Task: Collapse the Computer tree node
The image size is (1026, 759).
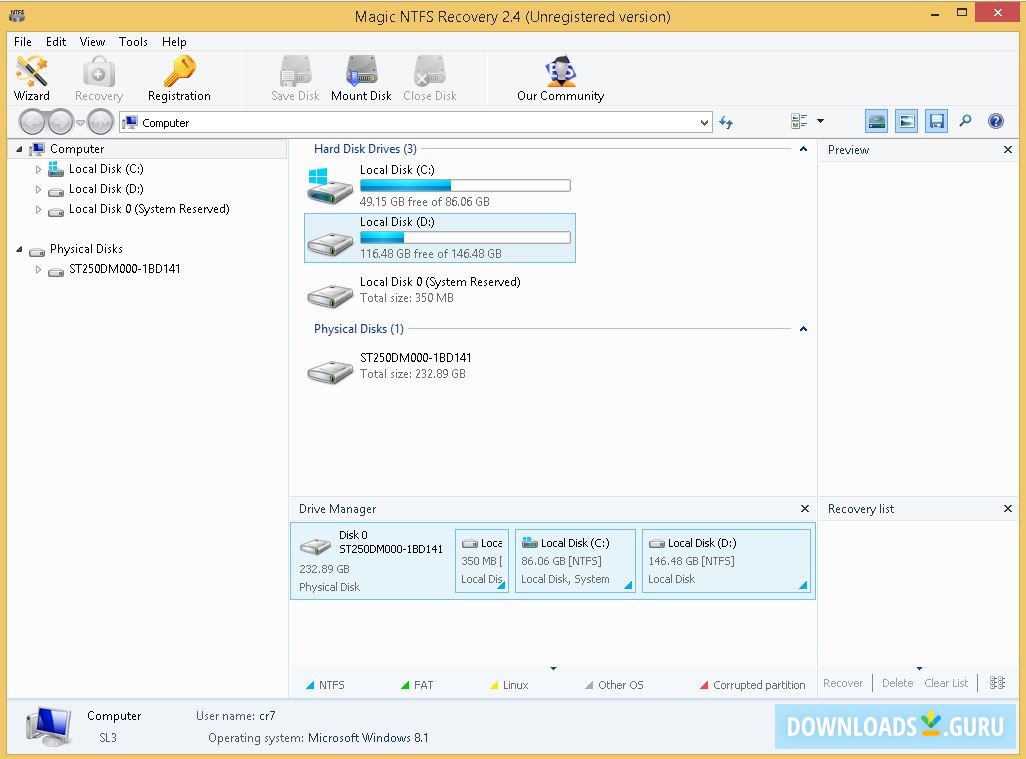Action: (x=19, y=149)
